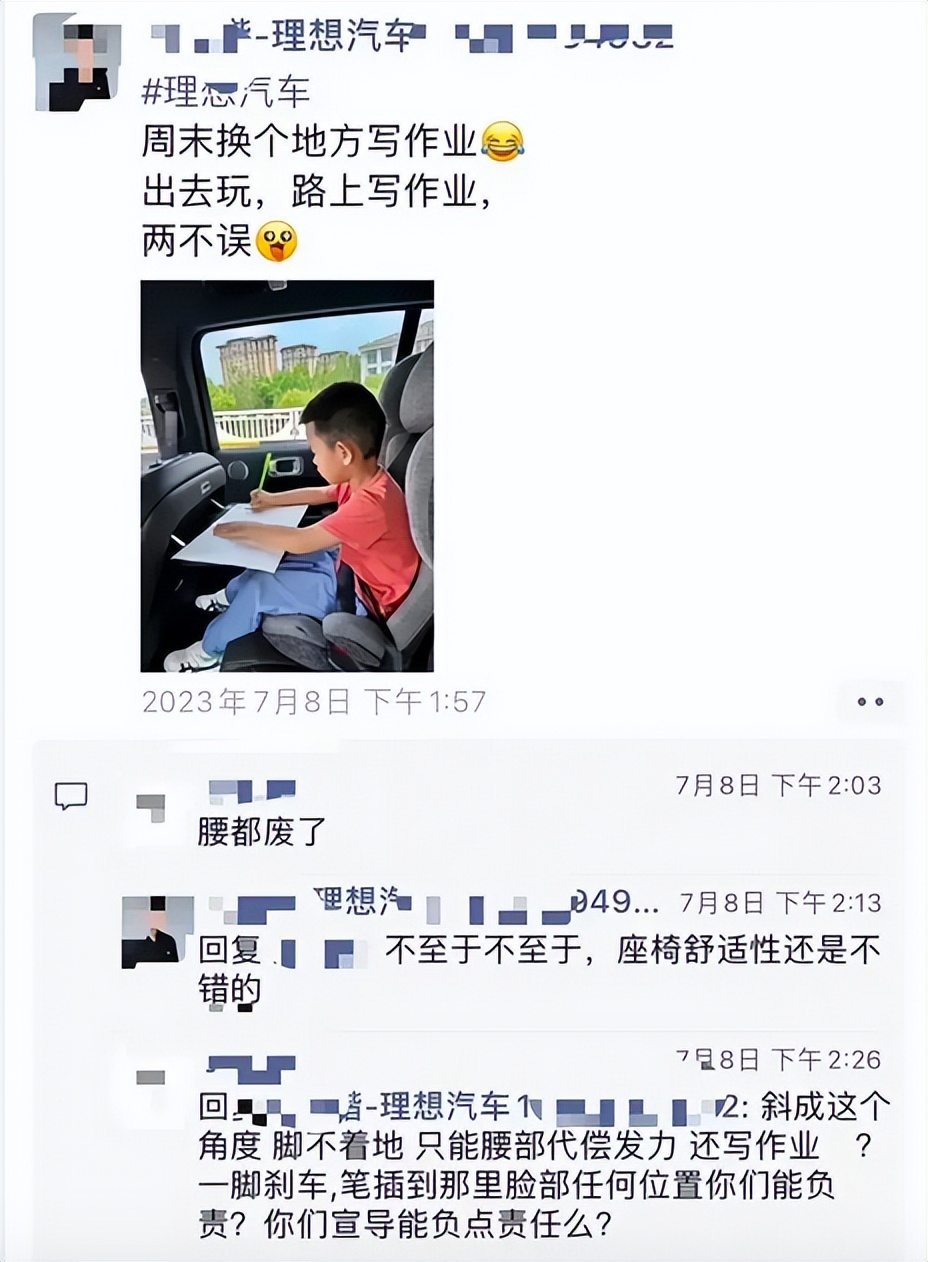Open the two-dot more options button

(x=870, y=702)
